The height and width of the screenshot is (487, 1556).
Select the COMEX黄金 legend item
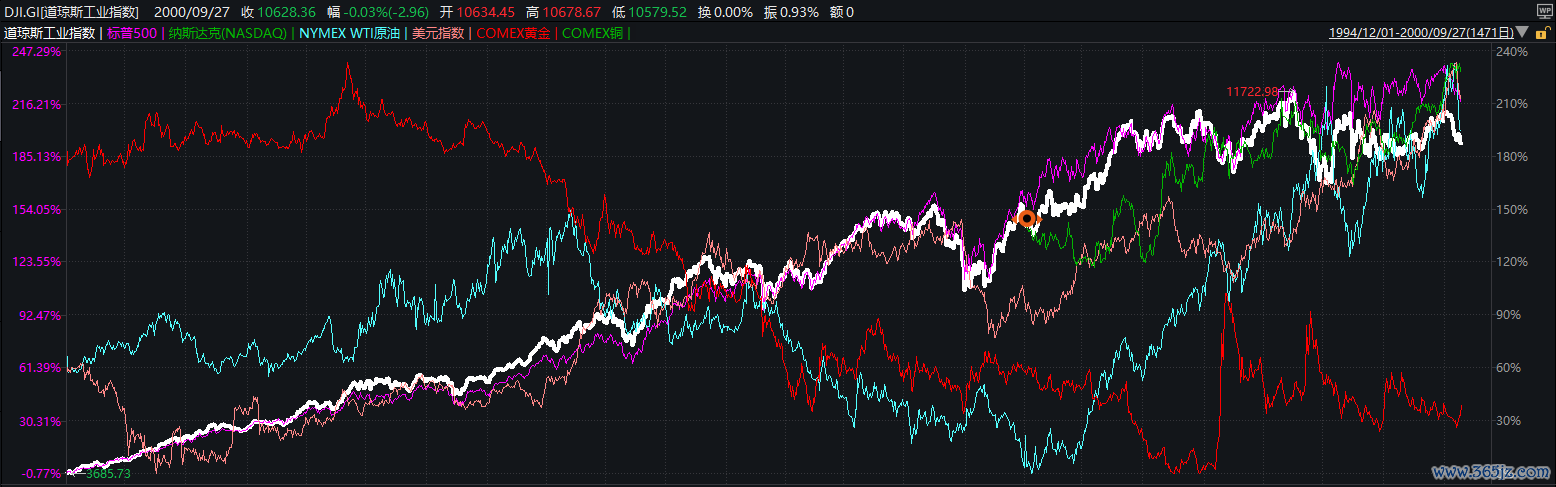[515, 32]
